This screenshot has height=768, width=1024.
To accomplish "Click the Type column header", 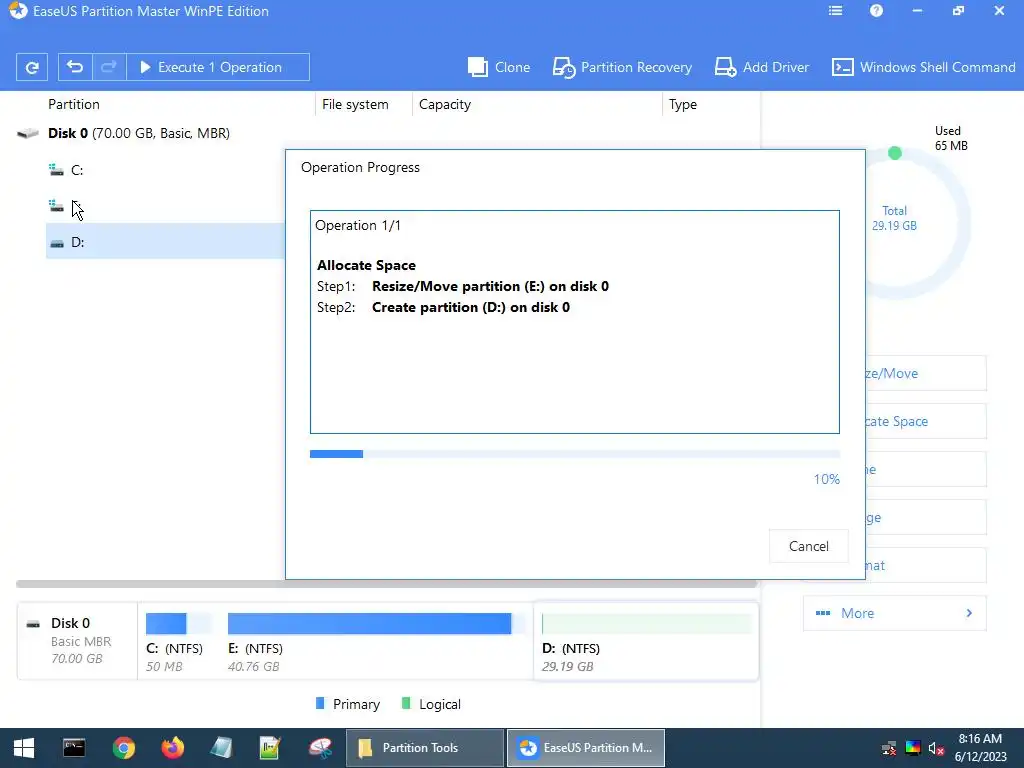I will click(682, 104).
